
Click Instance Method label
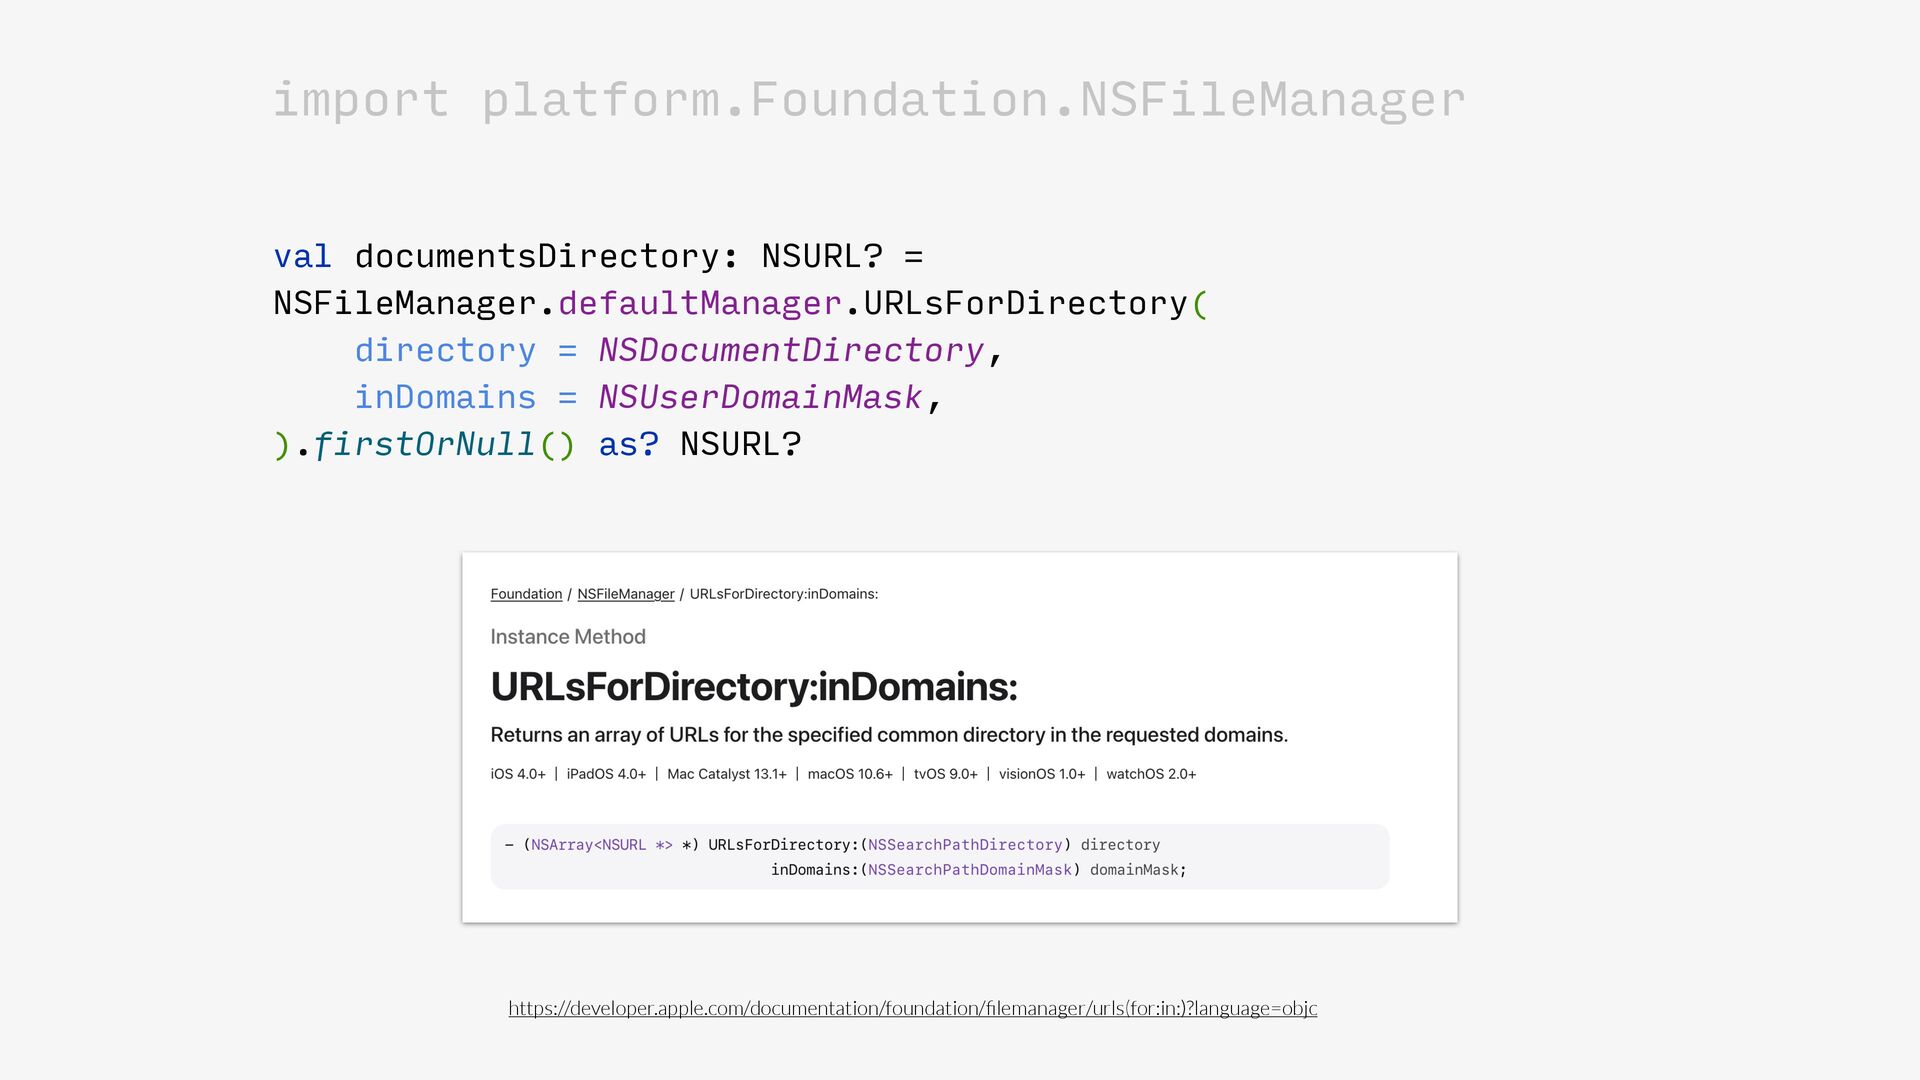point(567,637)
